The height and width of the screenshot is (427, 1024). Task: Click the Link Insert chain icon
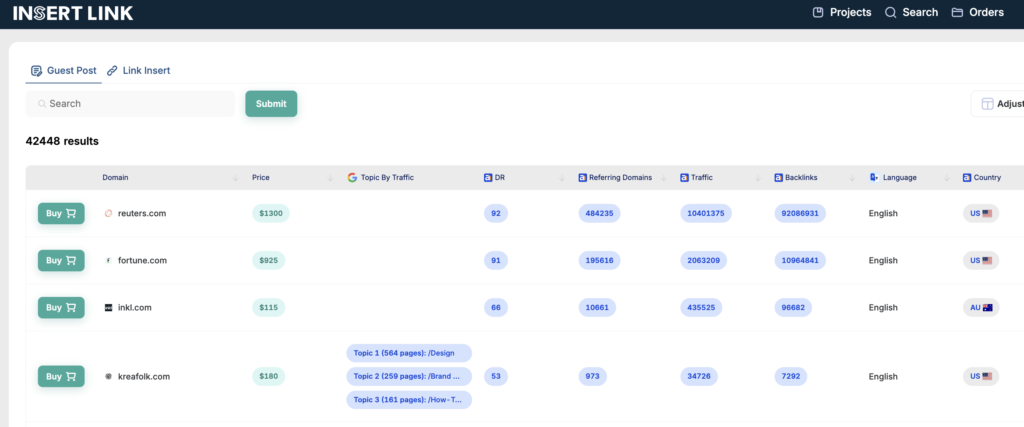coord(112,71)
